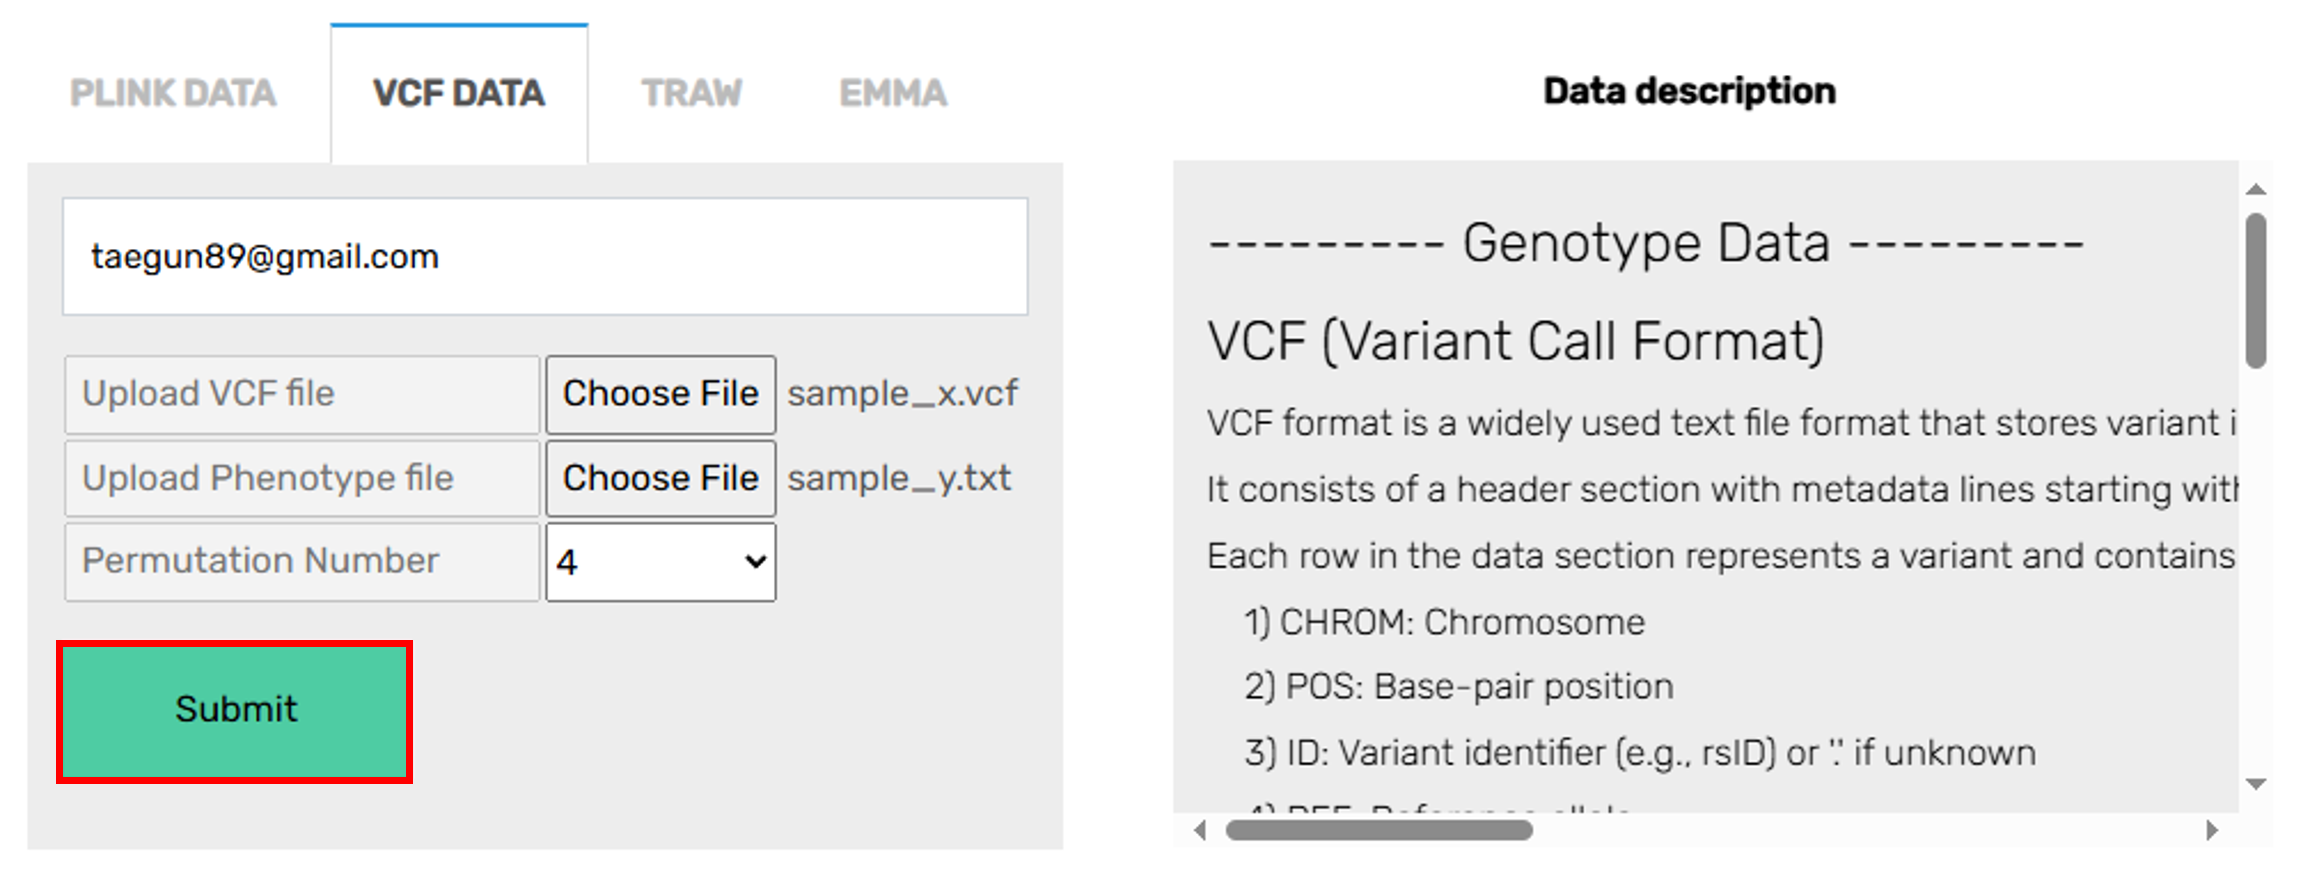Click the email address input field
The image size is (2319, 884).
point(545,257)
